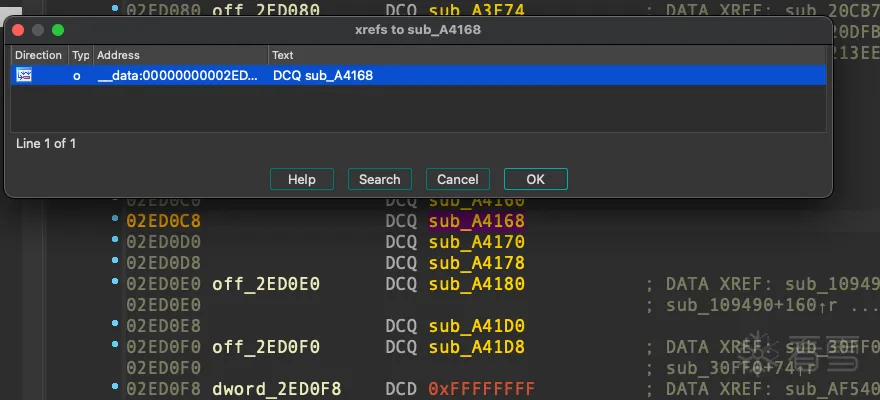Sort xrefs by Direction column header
Screen dimensions: 880x400
[x=38, y=55]
